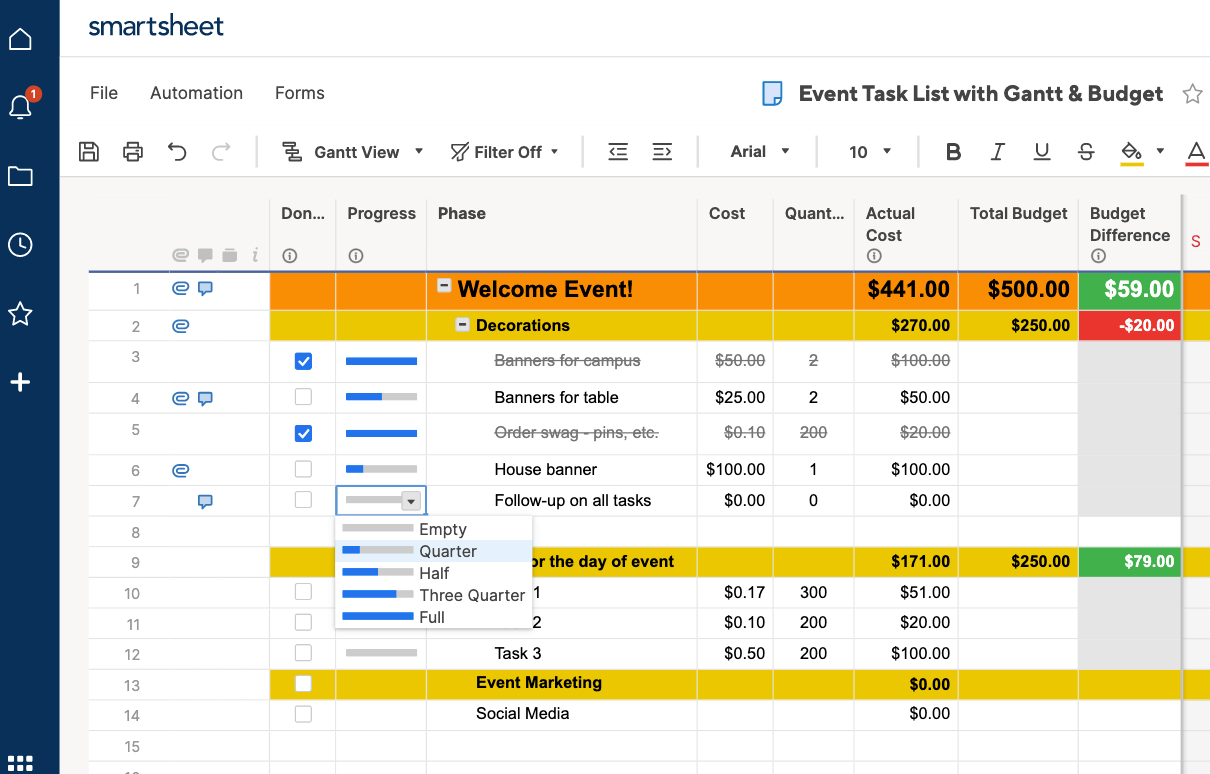Favorite the sheet with star icon
This screenshot has width=1210, height=774.
tap(1192, 94)
